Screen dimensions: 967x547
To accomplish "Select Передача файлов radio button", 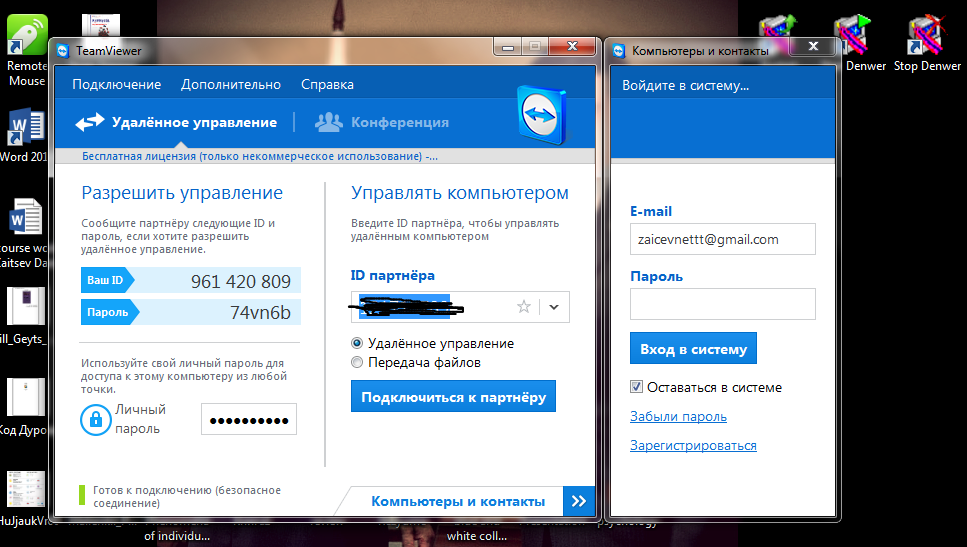I will coord(356,362).
